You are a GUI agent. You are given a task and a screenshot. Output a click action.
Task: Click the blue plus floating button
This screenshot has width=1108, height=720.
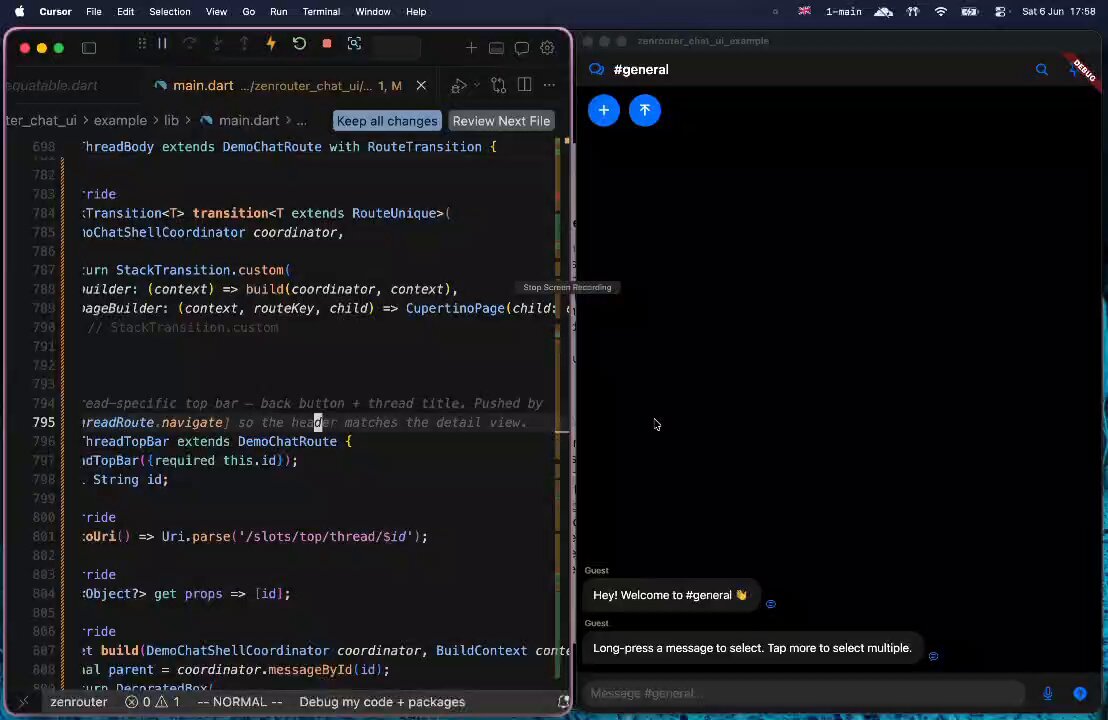pos(603,110)
